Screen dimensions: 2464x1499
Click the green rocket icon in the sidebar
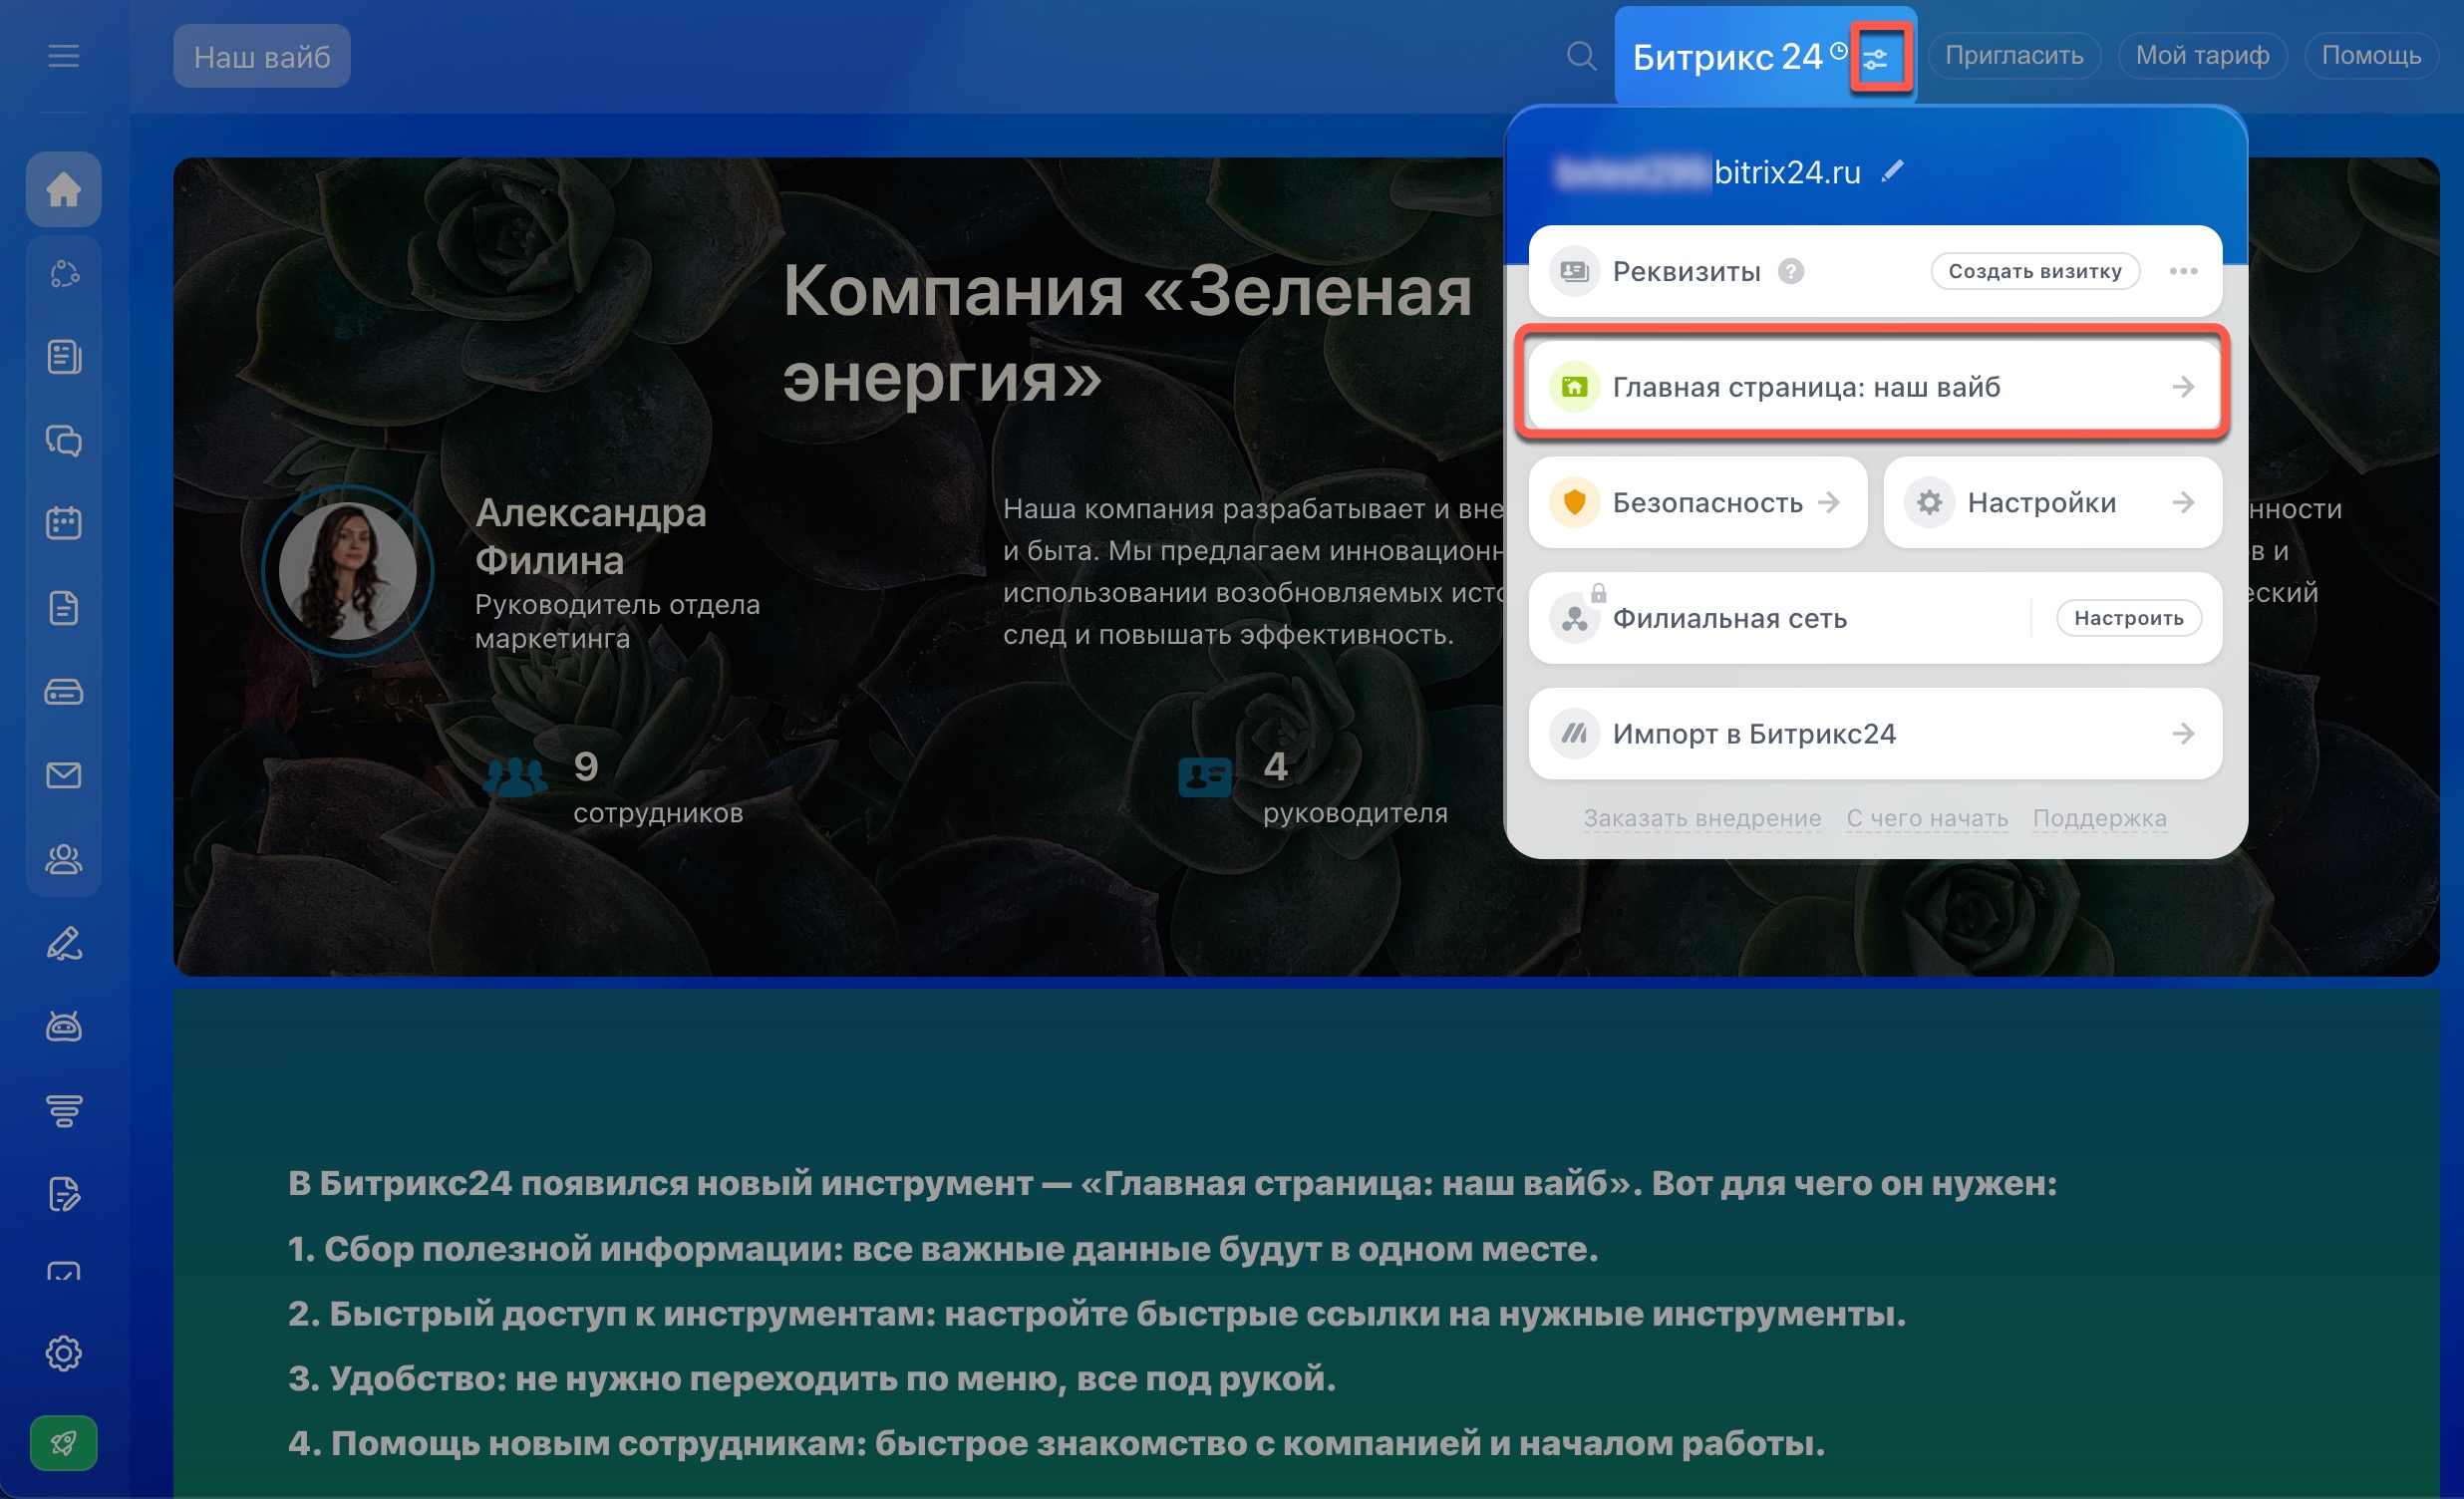coord(63,1443)
